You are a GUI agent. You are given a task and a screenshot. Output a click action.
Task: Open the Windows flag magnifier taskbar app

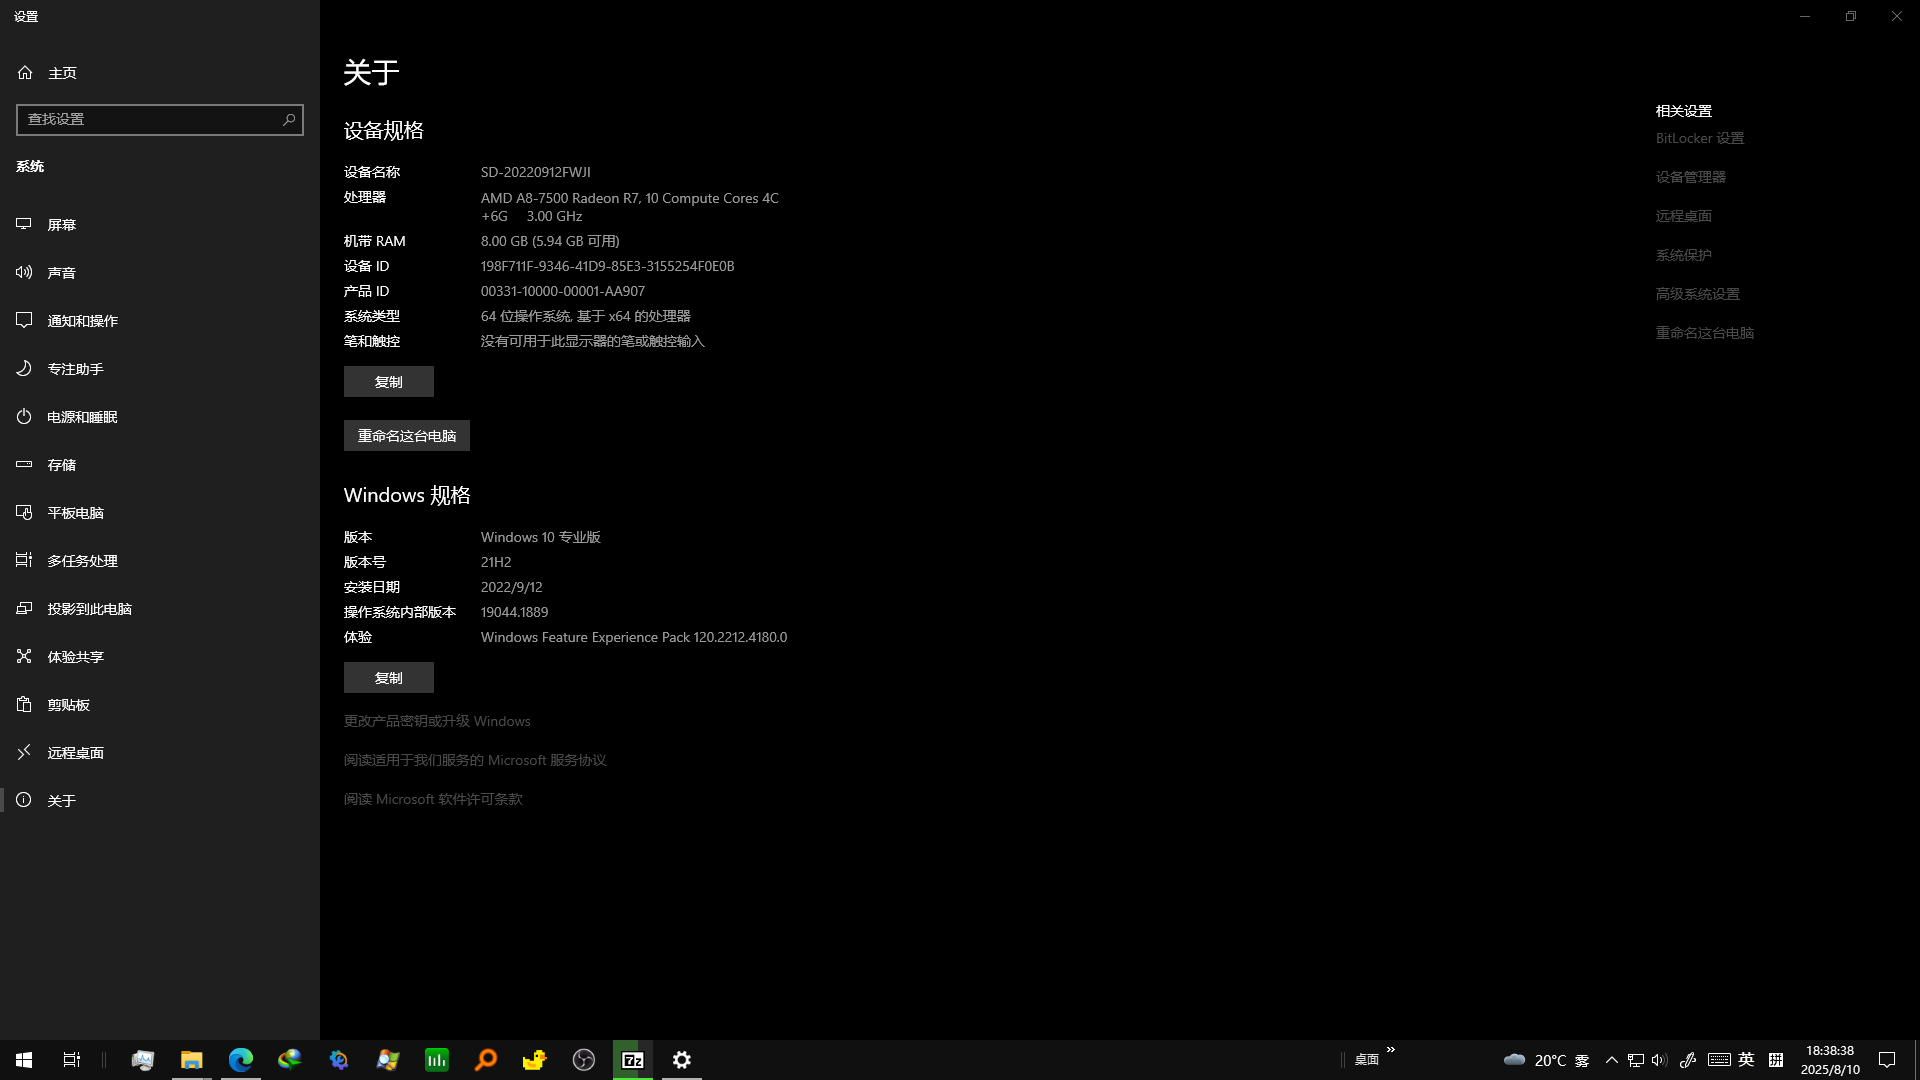388,1060
